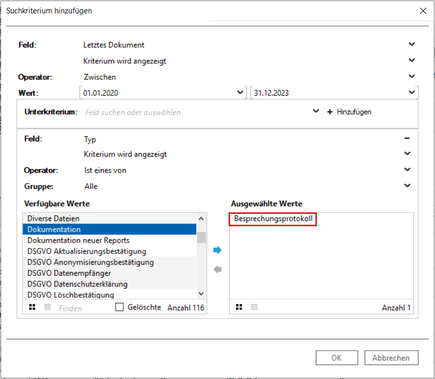The image size is (435, 379).
Task: Click the Verfügbare Werte scrollbar thumb
Action: point(201,237)
